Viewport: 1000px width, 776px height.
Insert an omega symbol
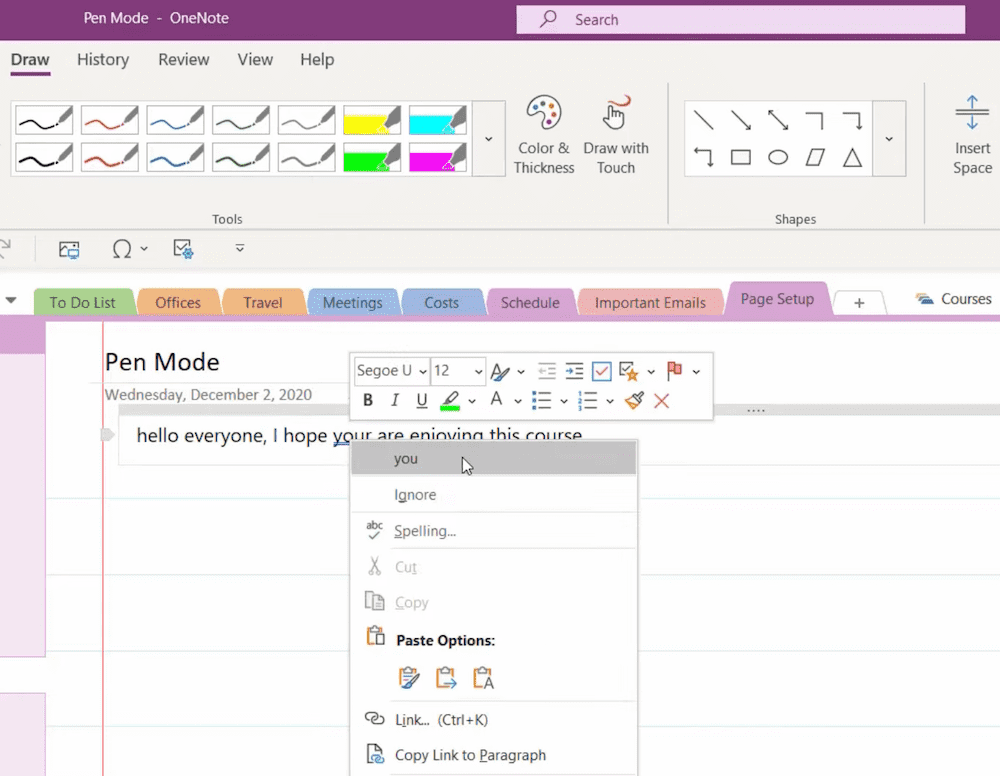[122, 249]
